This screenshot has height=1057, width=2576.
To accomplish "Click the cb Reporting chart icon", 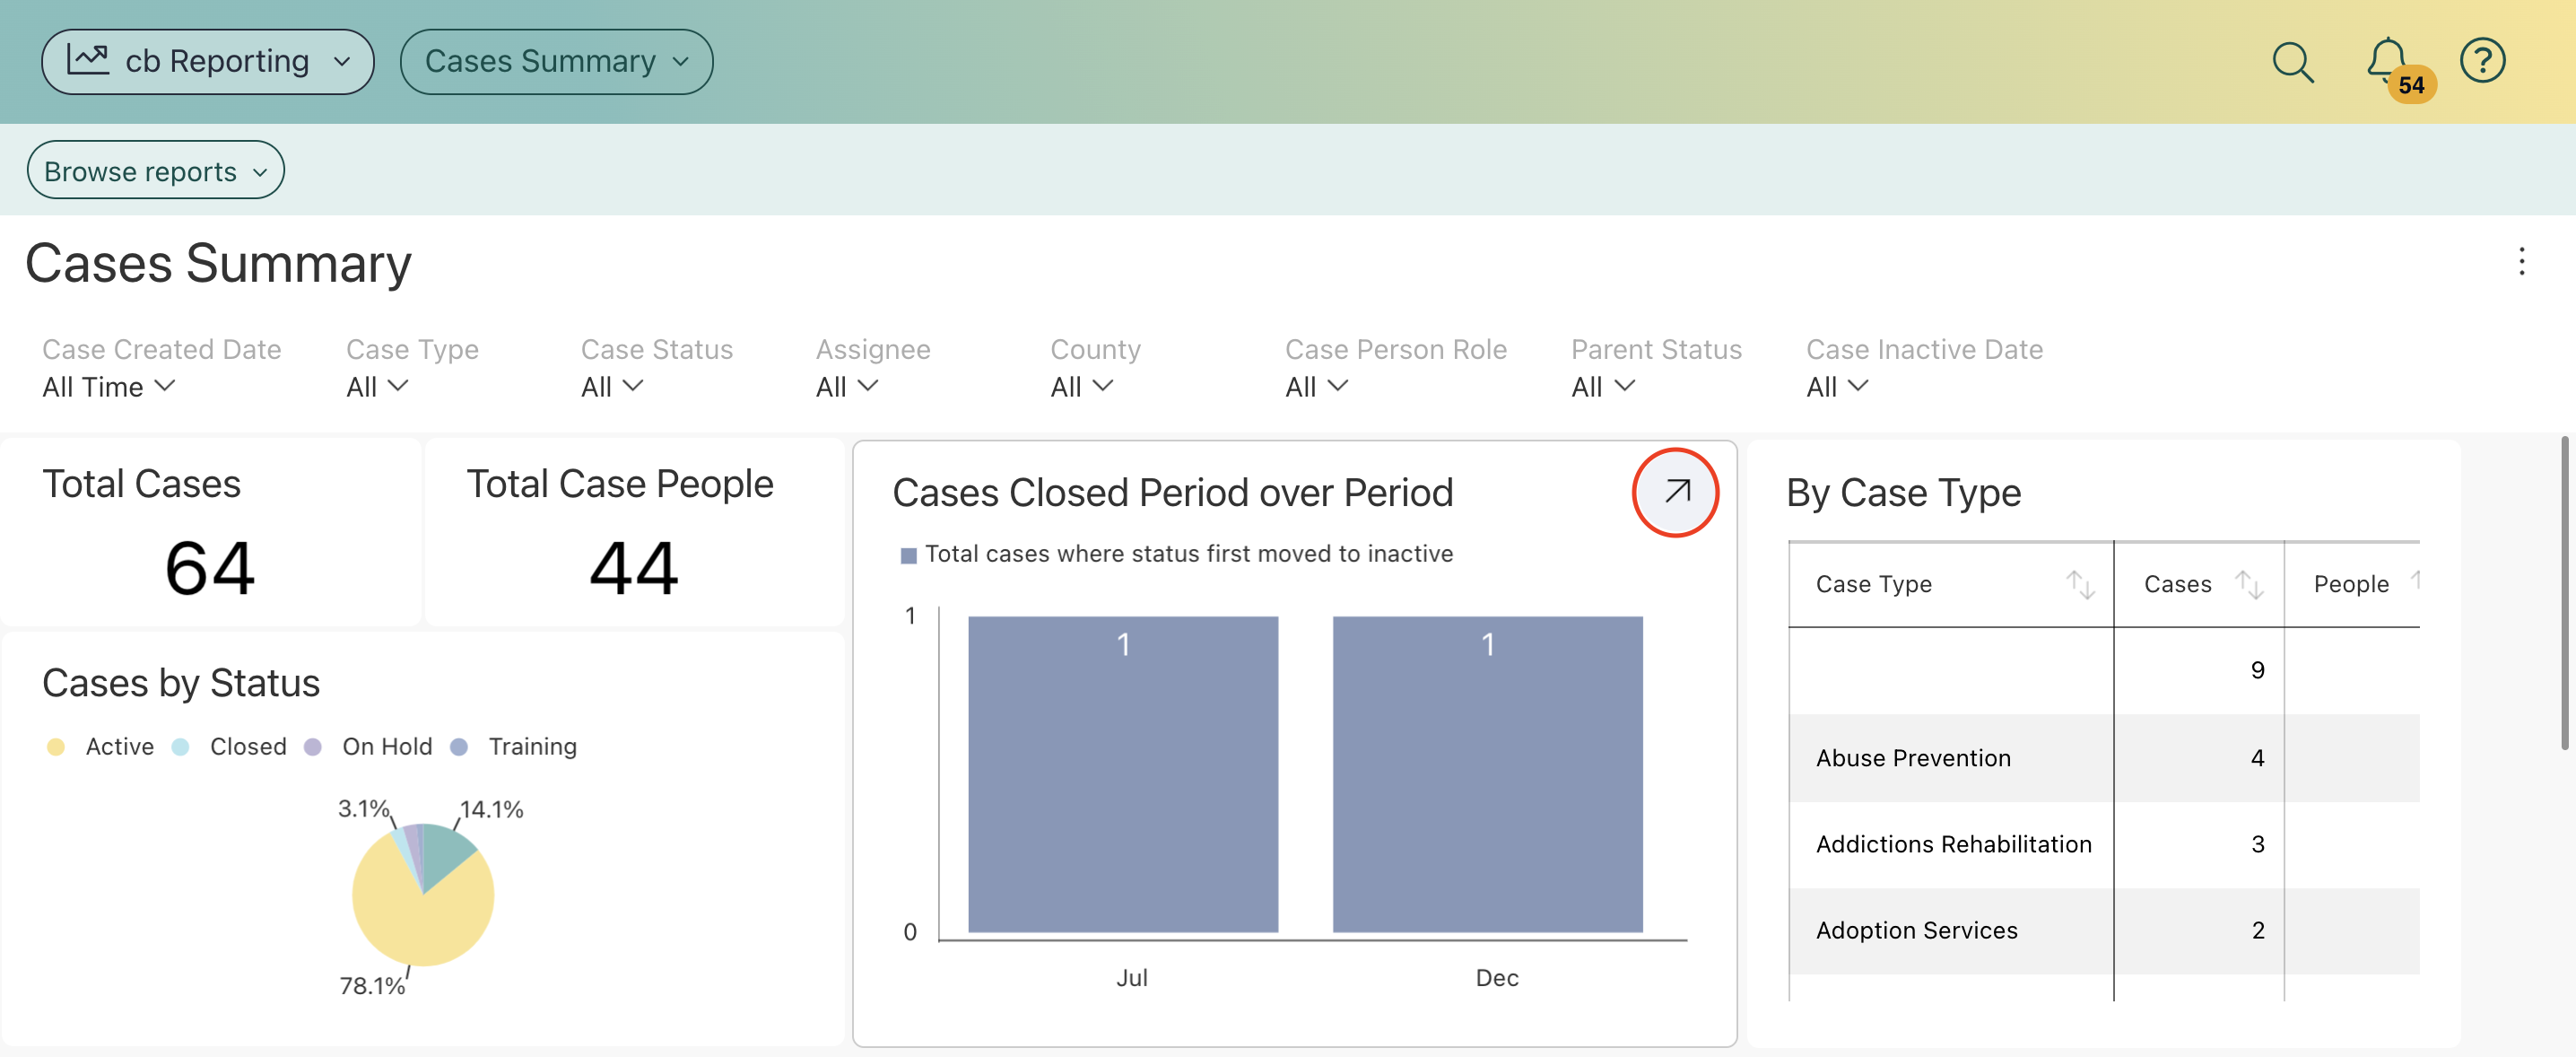I will pyautogui.click(x=88, y=60).
